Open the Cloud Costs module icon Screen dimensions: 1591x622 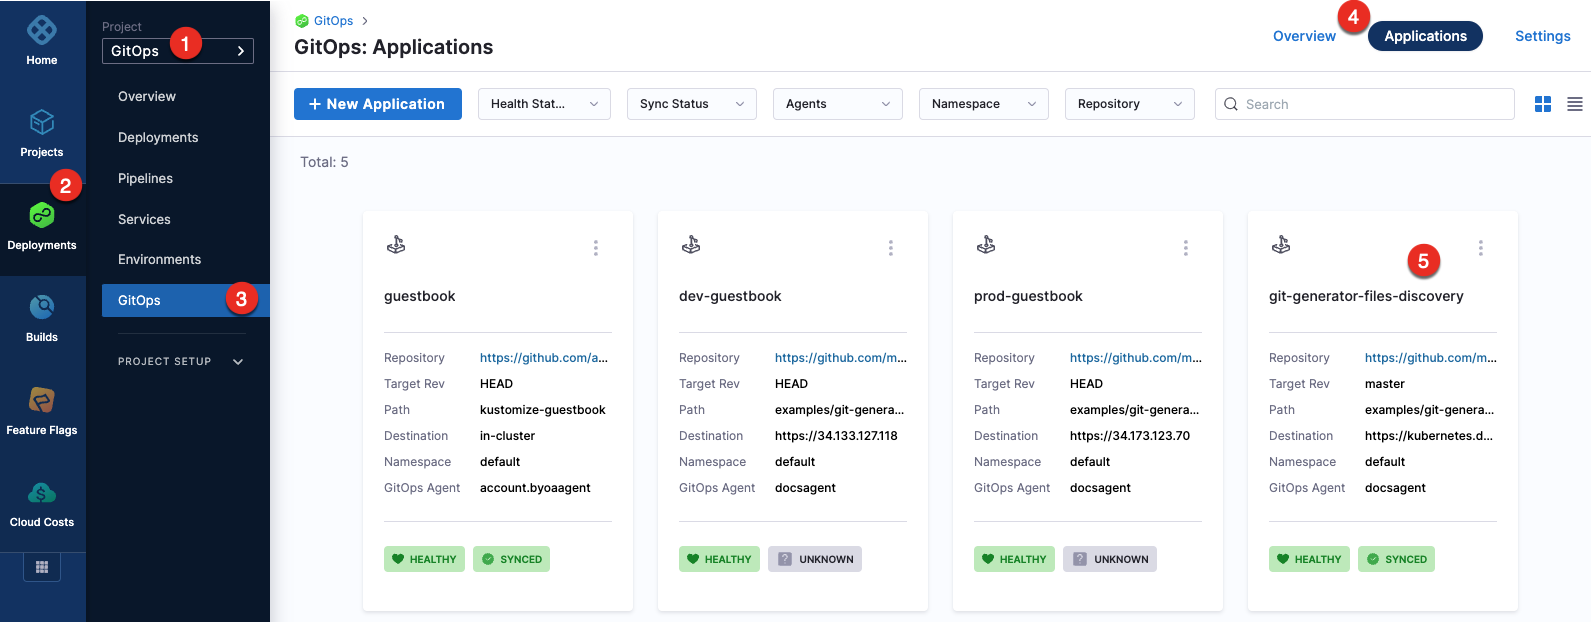click(x=42, y=492)
